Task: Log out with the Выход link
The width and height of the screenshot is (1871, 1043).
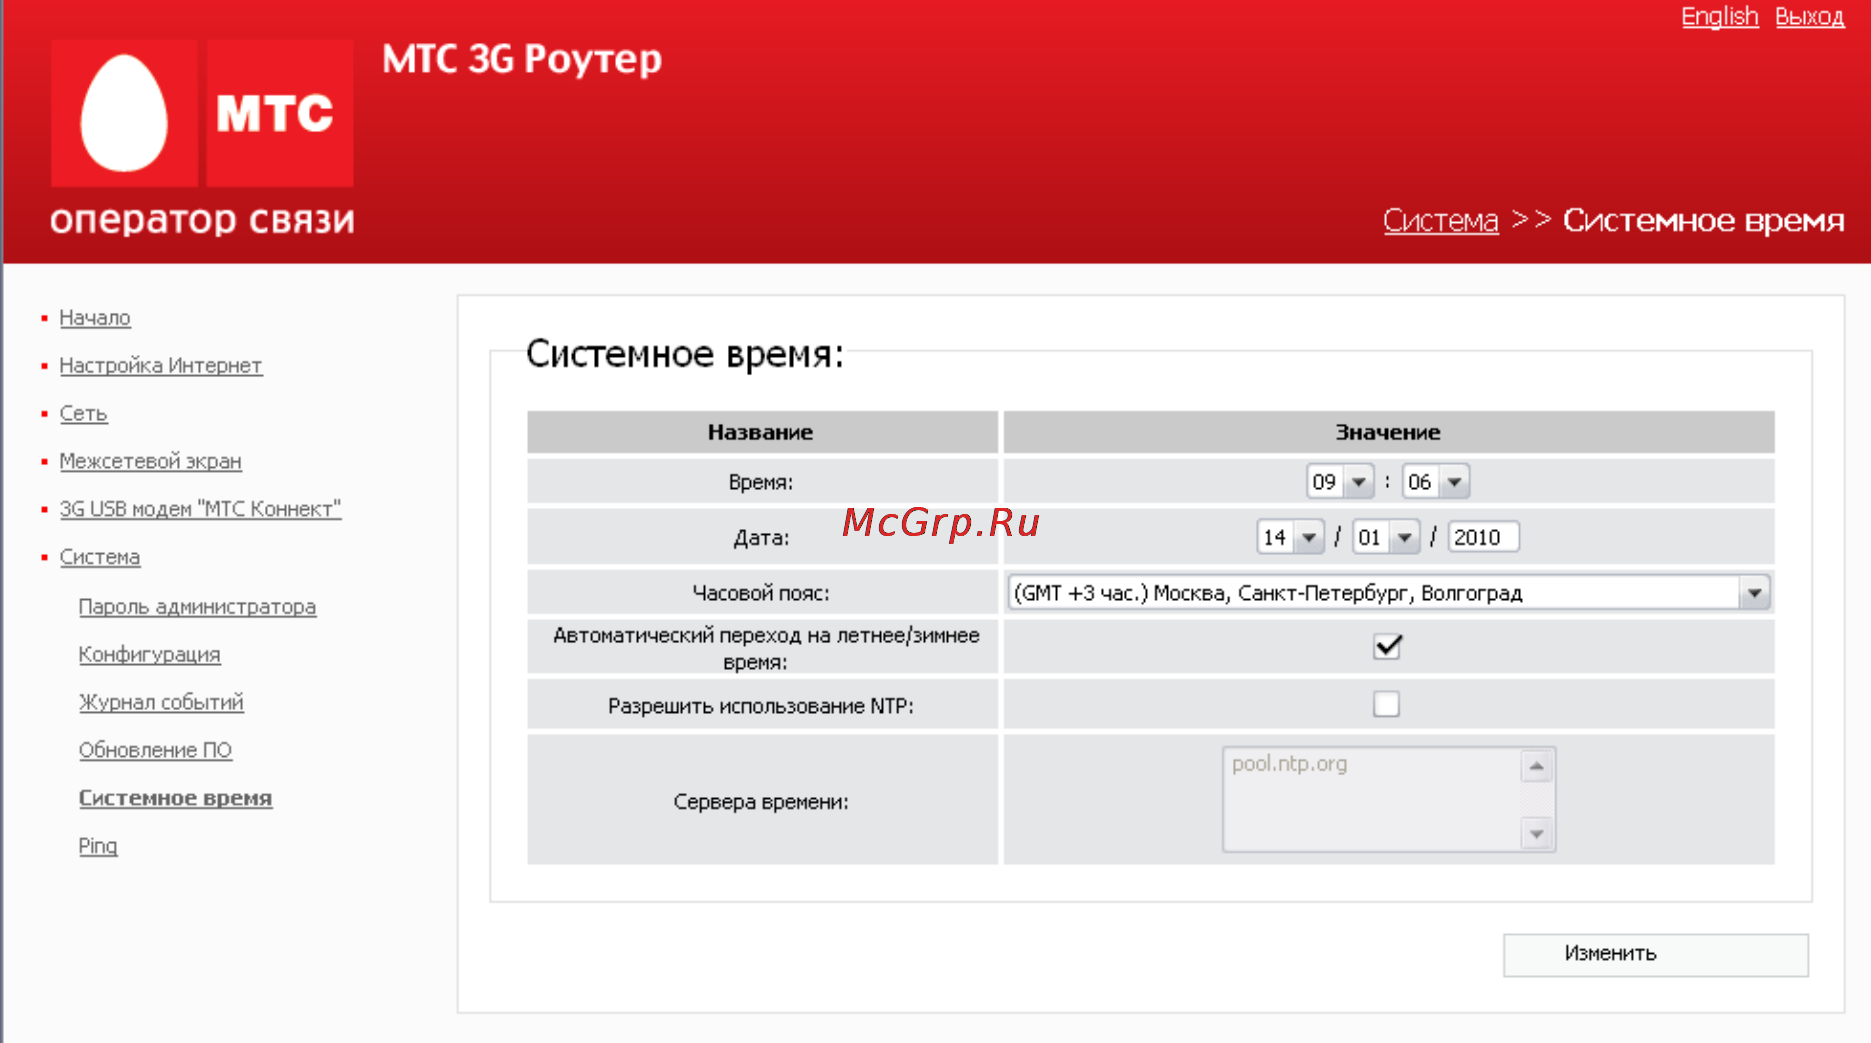Action: 1810,16
